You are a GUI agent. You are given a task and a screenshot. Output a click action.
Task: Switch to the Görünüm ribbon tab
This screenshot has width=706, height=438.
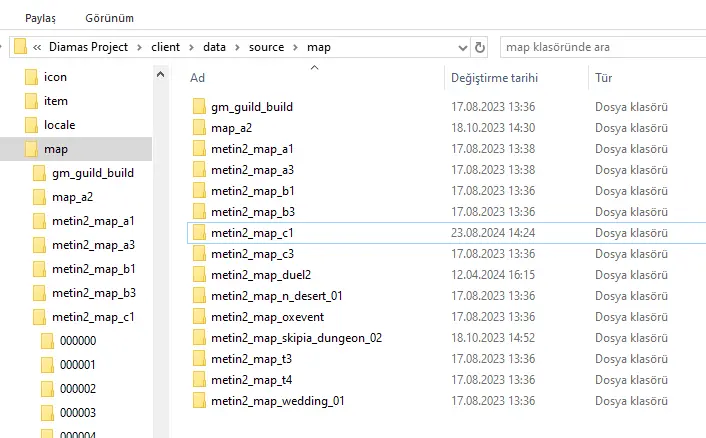[109, 18]
